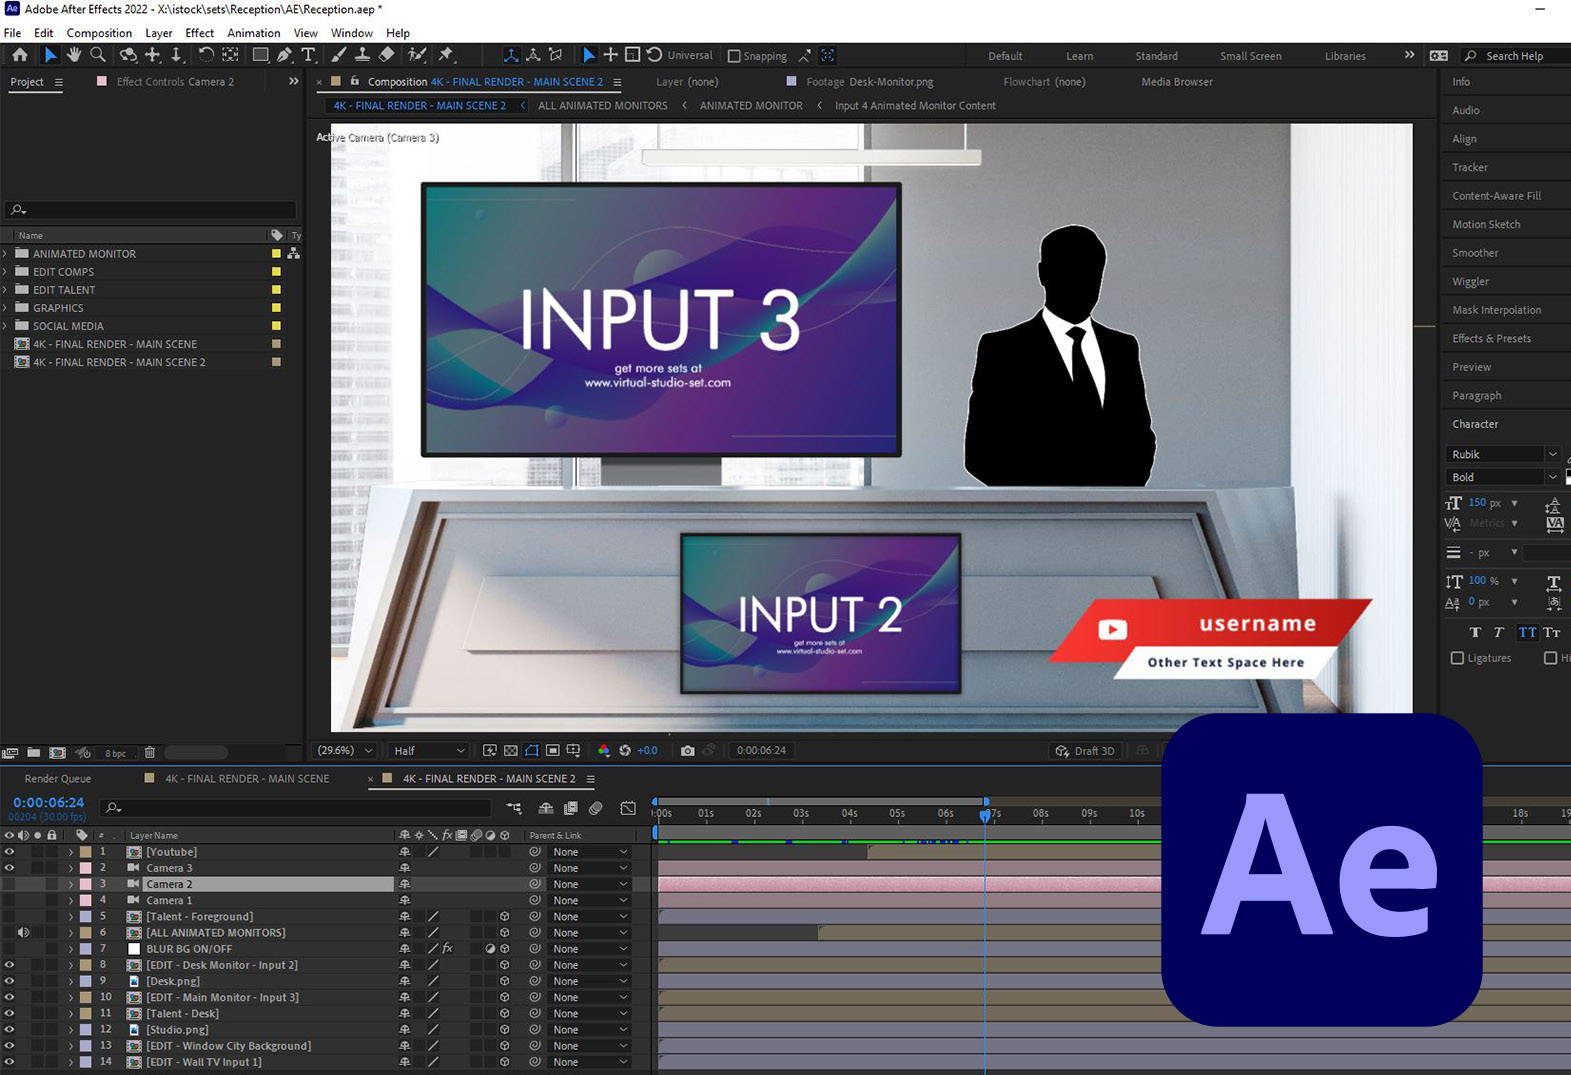
Task: Navigate to ALL ANIMATED MONITORS breadcrumb
Action: [602, 106]
